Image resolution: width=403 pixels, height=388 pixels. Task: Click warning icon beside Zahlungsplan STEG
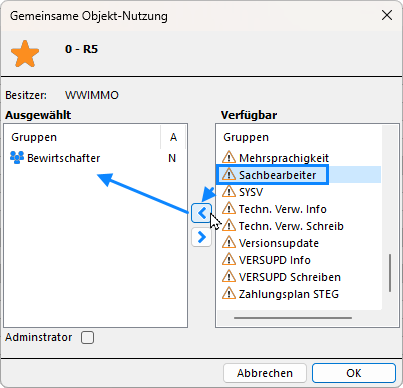tap(229, 293)
